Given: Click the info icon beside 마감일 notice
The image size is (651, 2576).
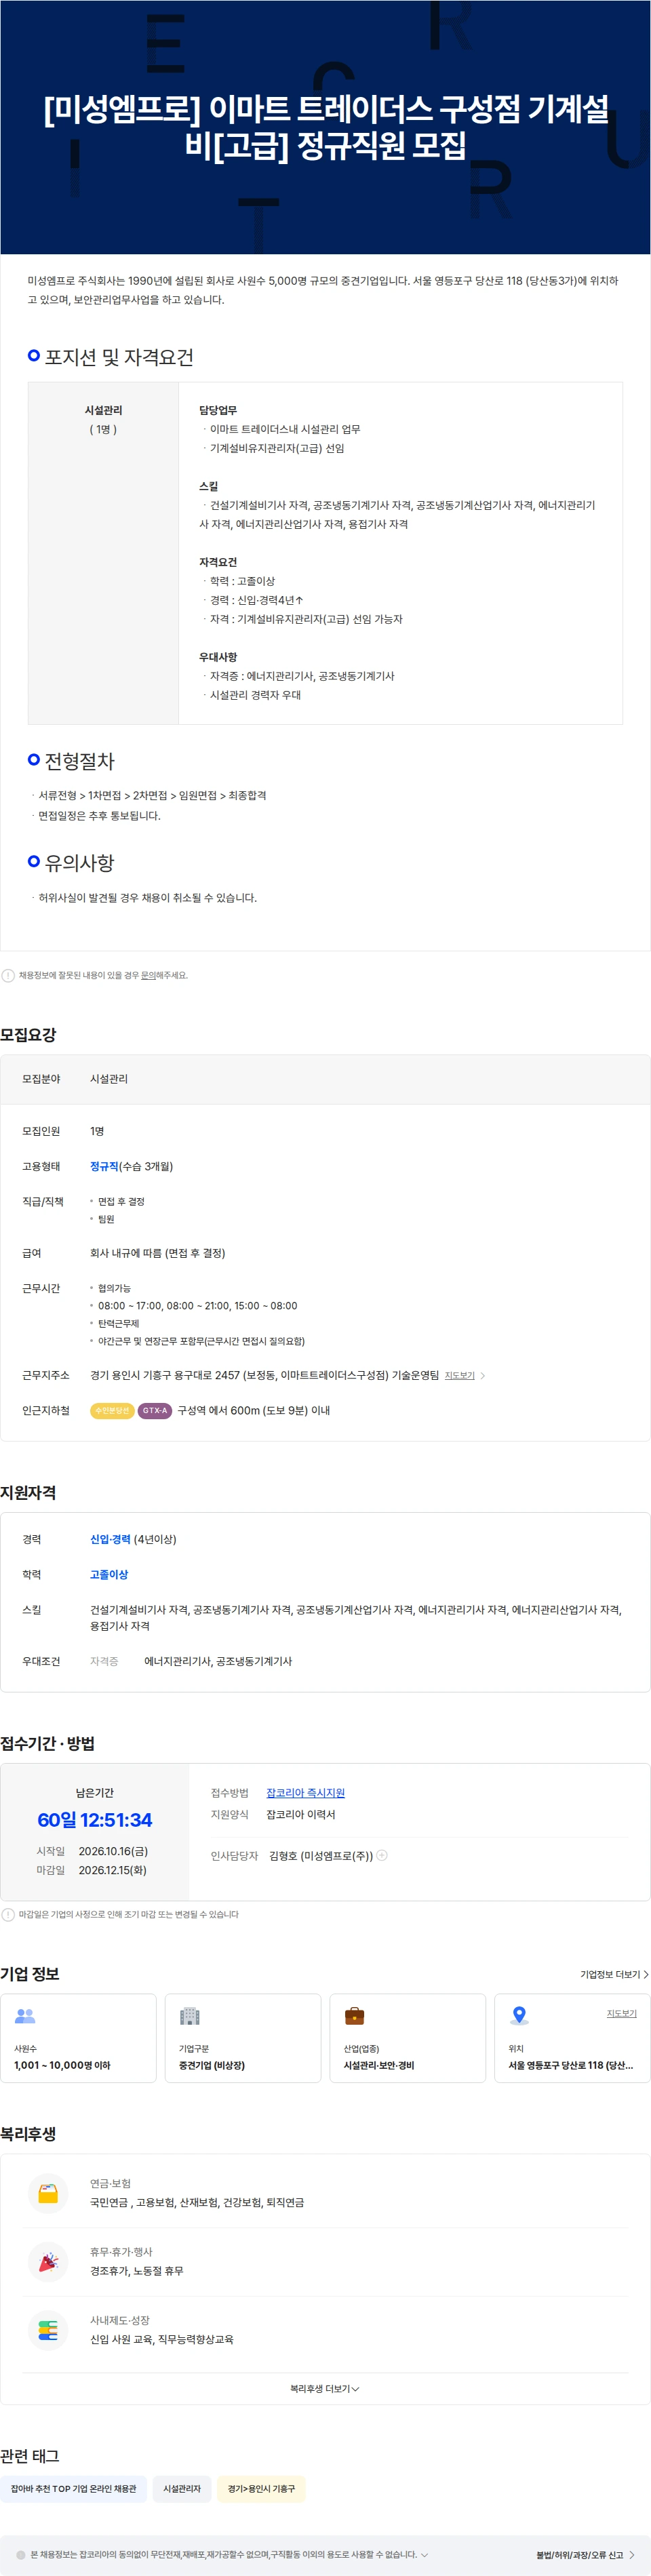Looking at the screenshot, I should pos(8,1914).
